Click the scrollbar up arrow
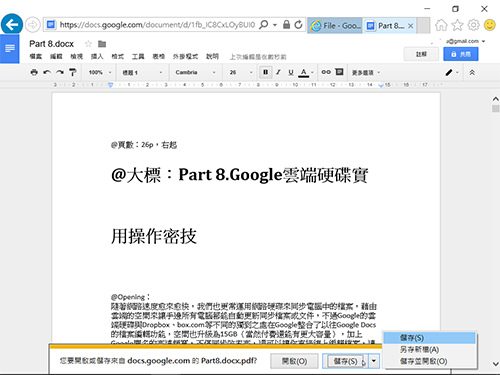 (495, 99)
